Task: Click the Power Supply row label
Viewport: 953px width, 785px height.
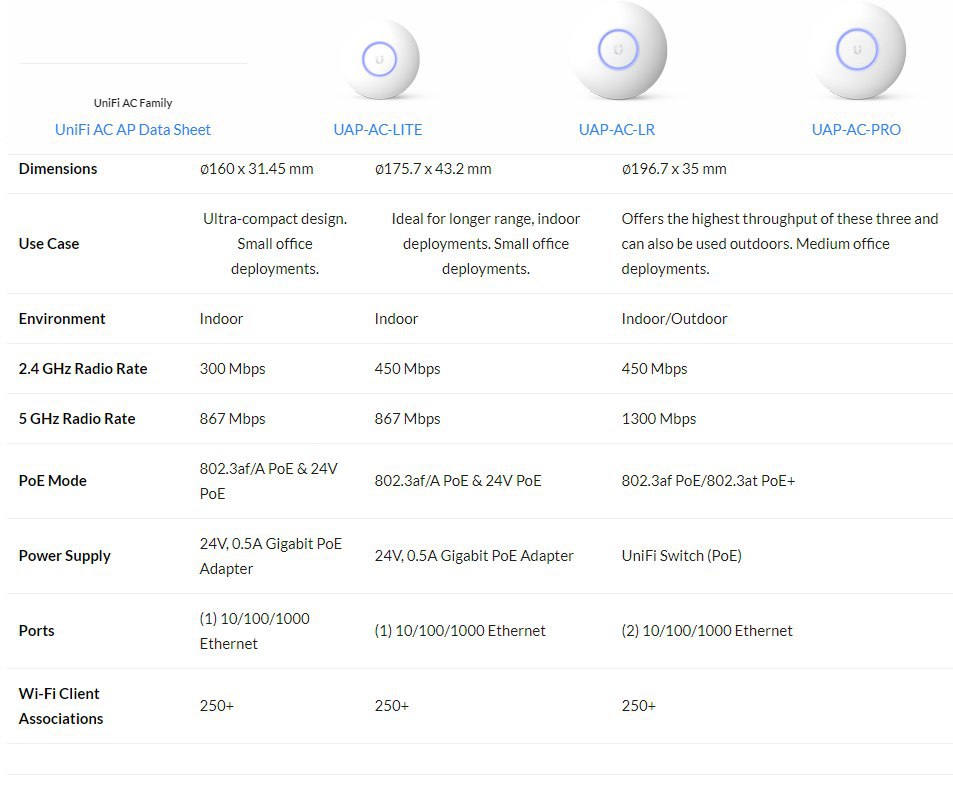Action: tap(64, 556)
